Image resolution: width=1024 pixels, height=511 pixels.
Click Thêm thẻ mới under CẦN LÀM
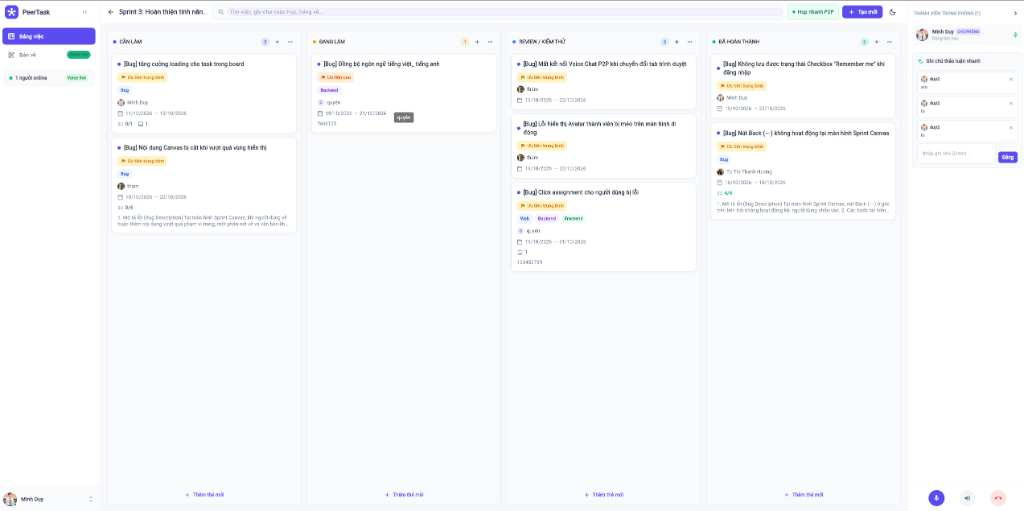[x=204, y=495]
